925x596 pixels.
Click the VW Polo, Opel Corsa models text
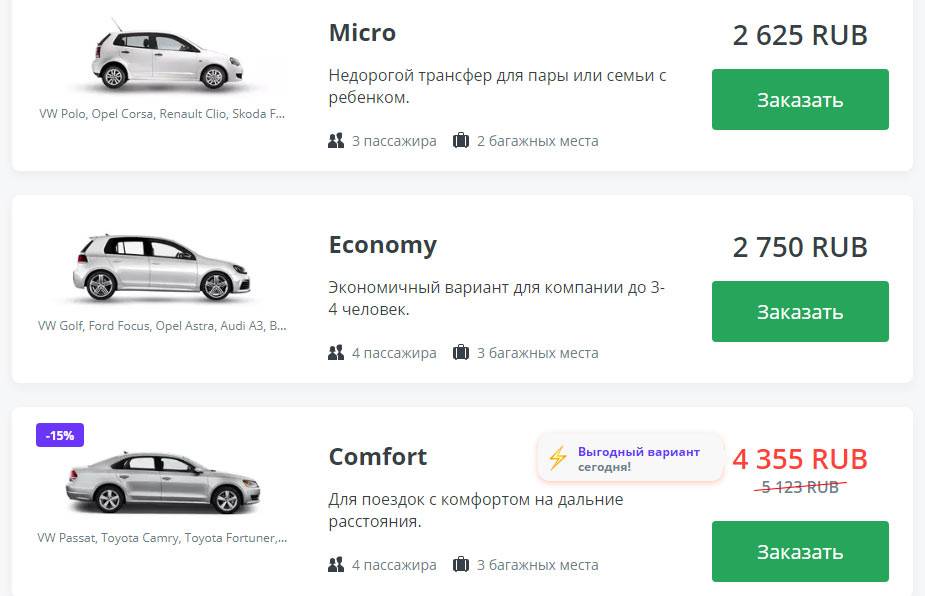pyautogui.click(x=162, y=114)
